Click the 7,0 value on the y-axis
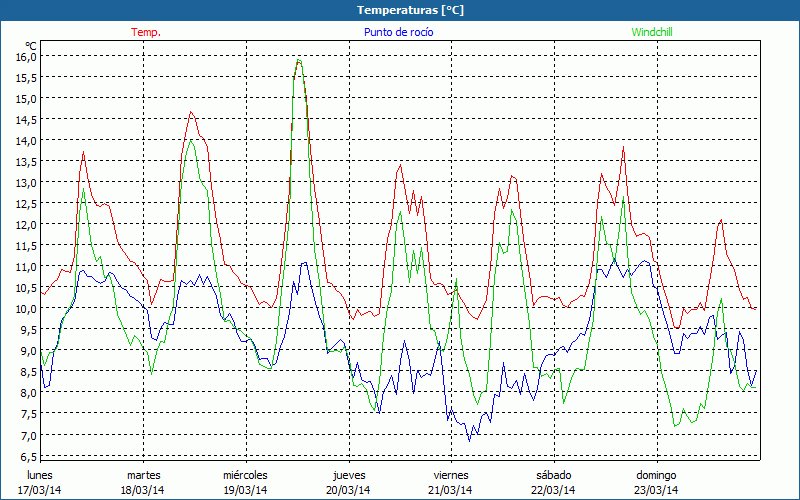800x500 pixels. (x=28, y=435)
